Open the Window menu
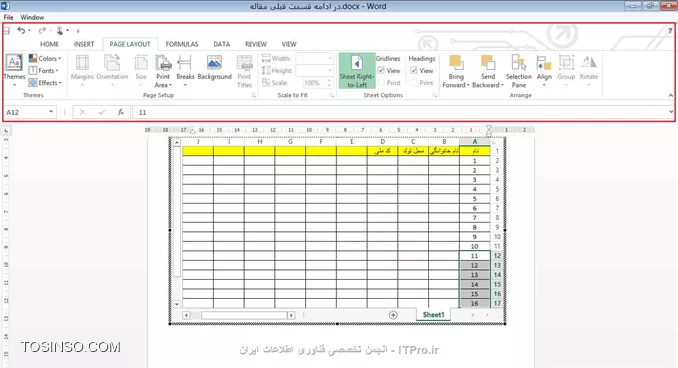 pos(32,17)
